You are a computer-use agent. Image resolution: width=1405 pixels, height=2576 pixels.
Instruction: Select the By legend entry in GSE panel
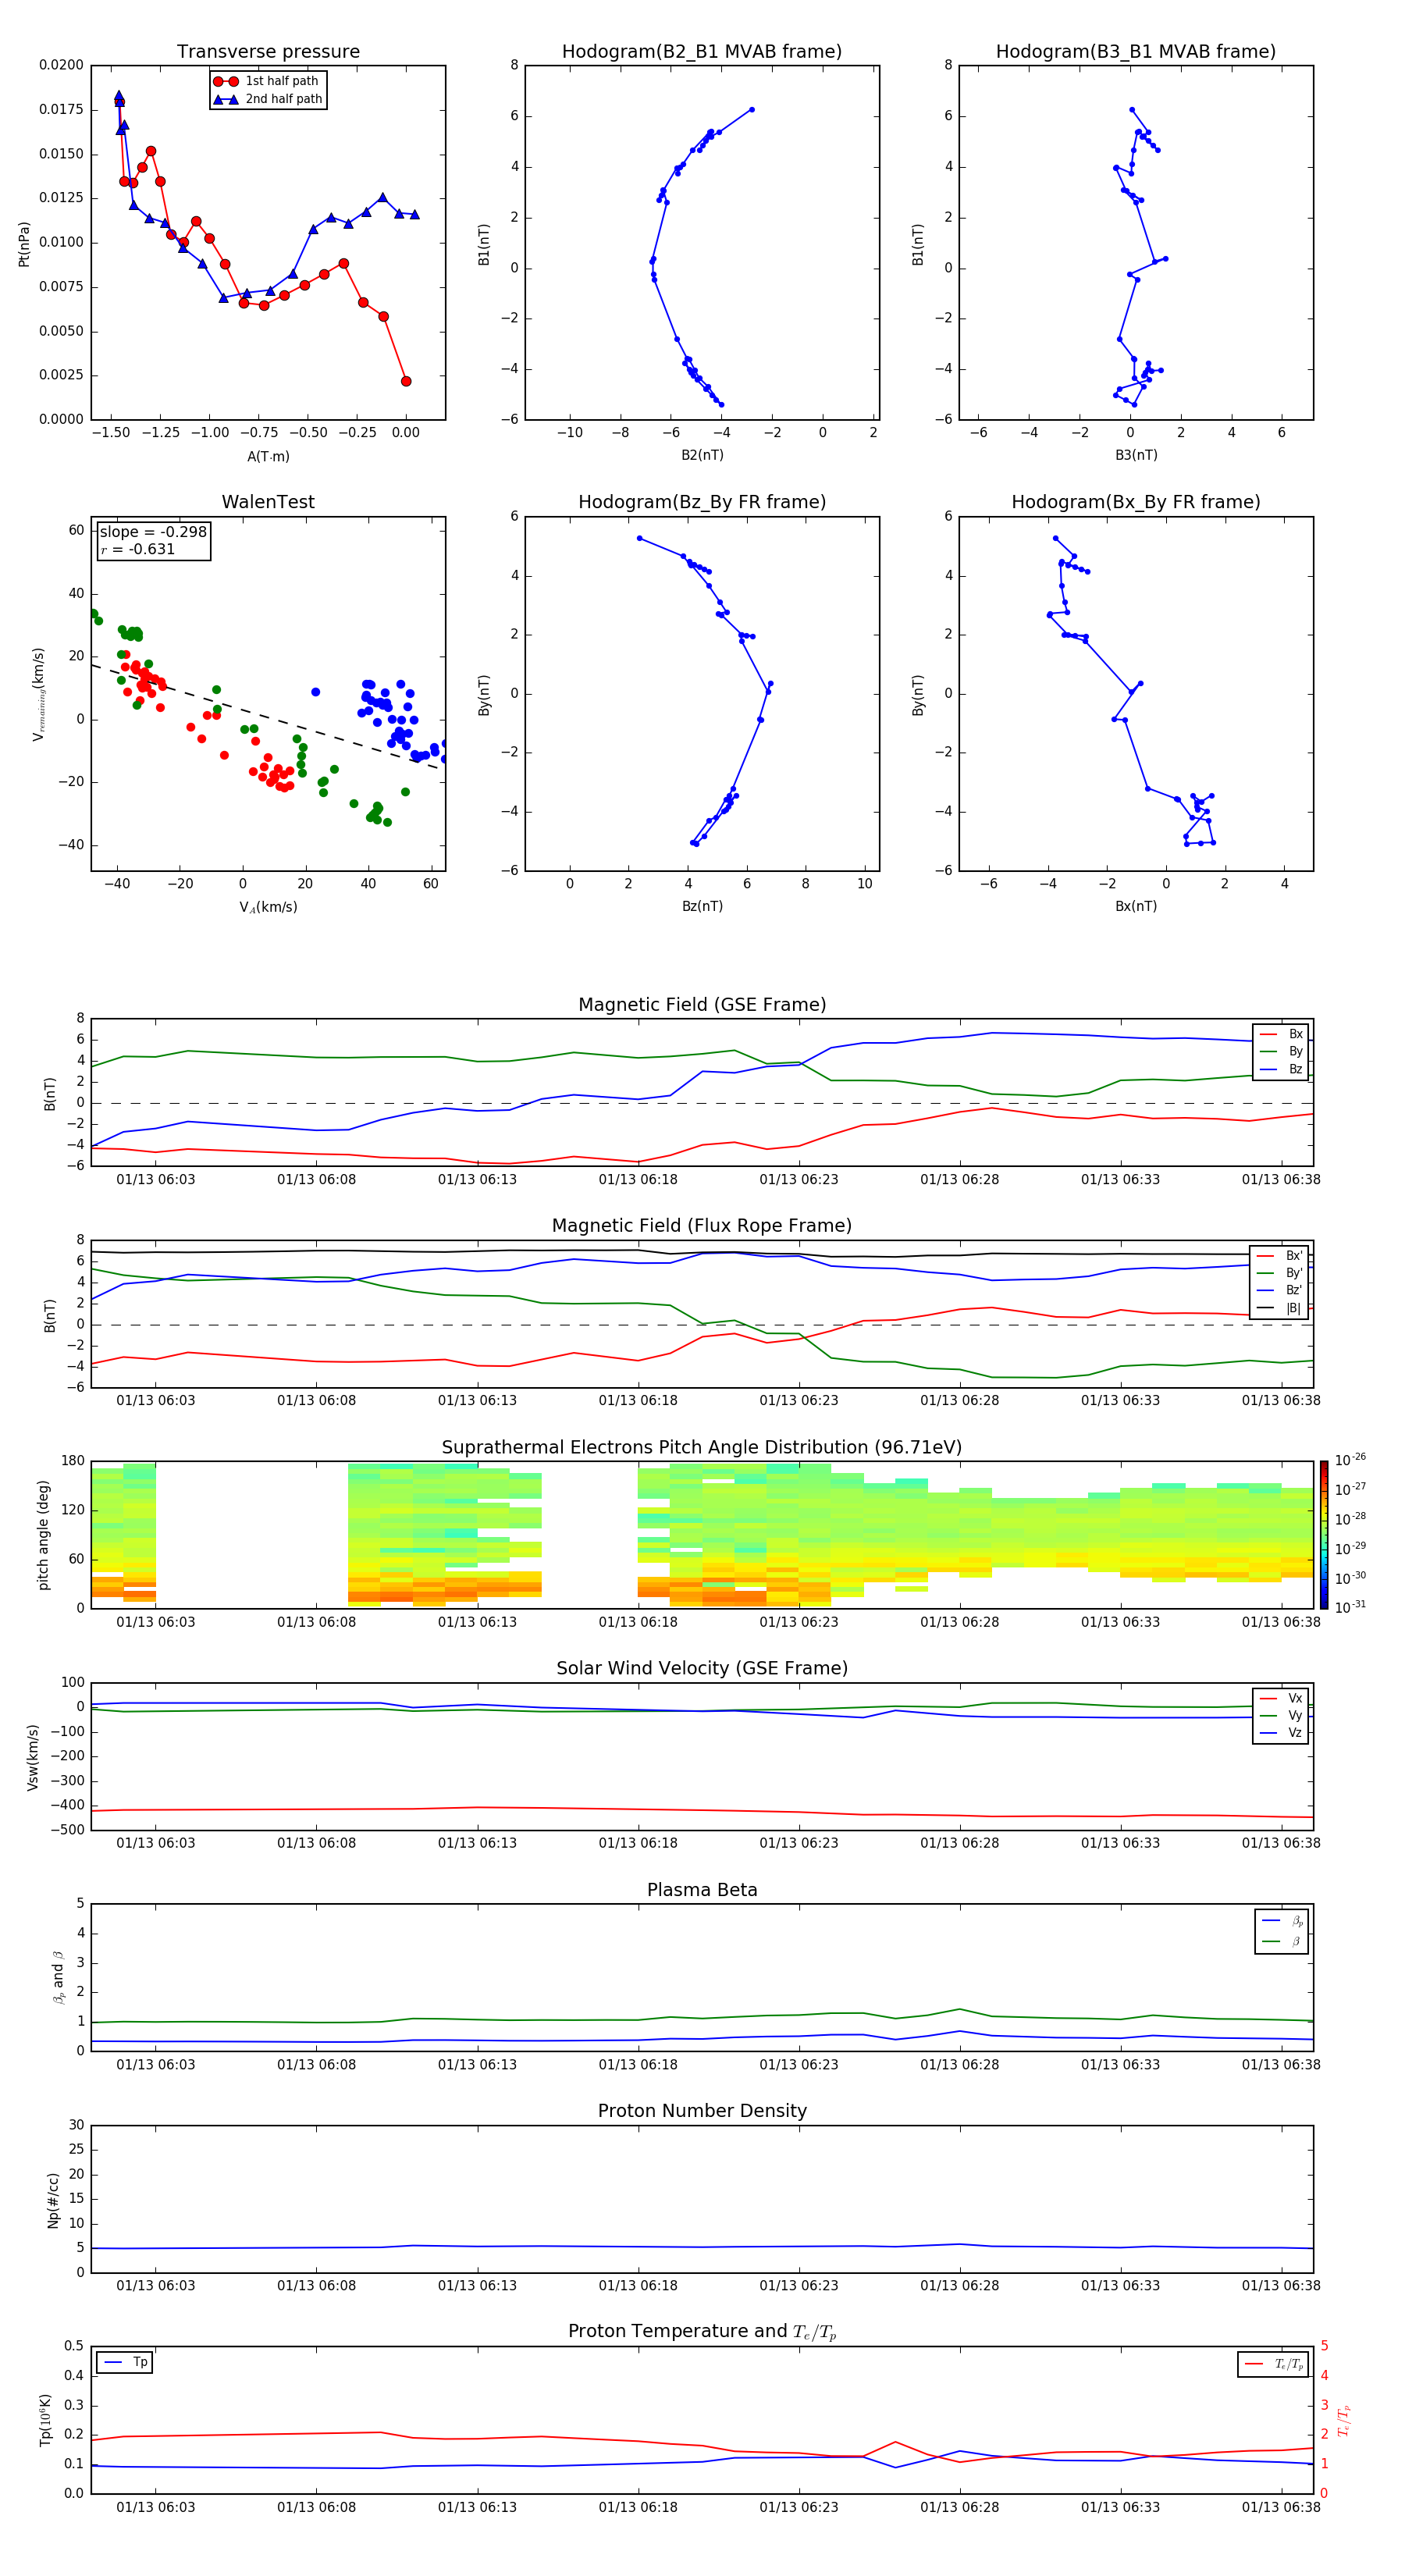click(1282, 1051)
